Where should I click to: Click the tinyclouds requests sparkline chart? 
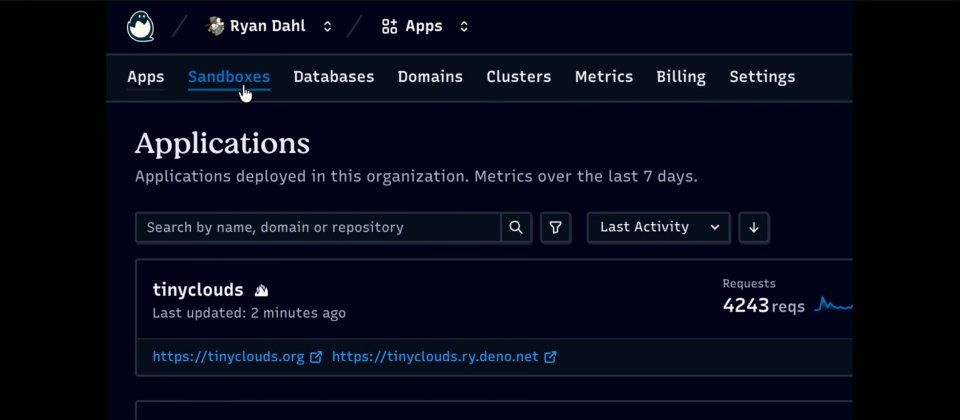tap(834, 304)
